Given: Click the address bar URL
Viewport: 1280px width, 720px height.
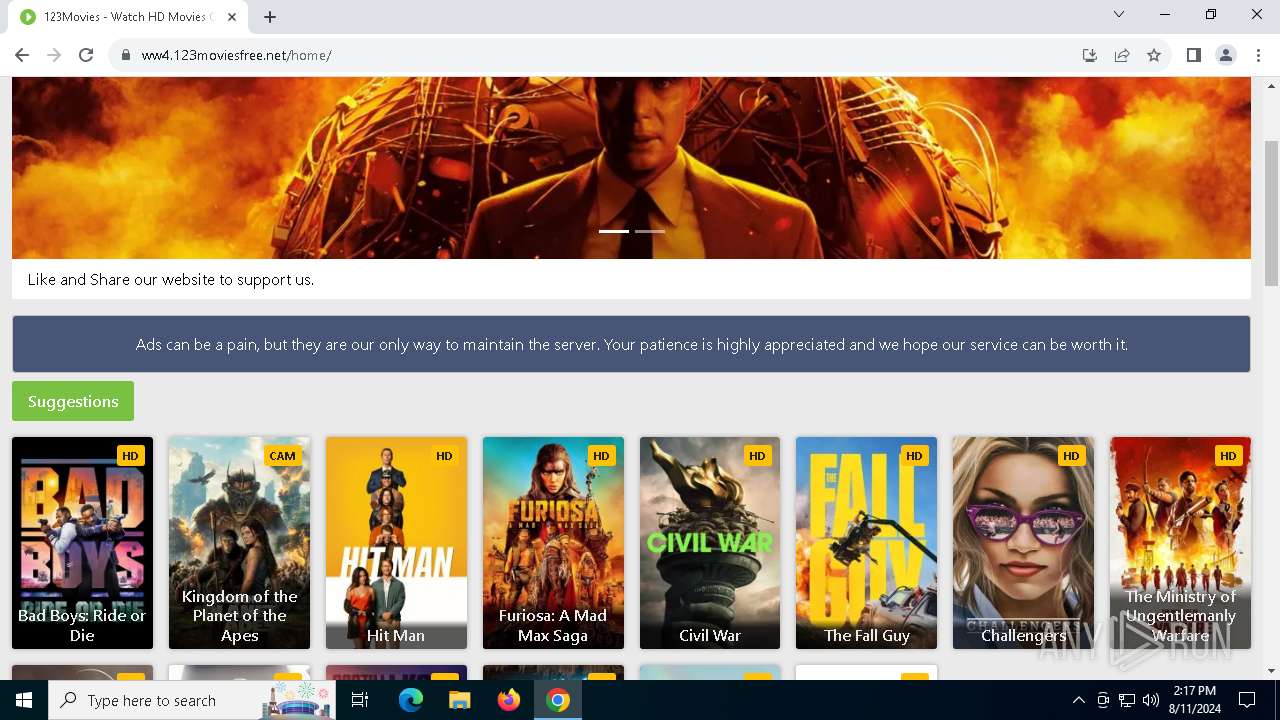Looking at the screenshot, I should click(236, 55).
